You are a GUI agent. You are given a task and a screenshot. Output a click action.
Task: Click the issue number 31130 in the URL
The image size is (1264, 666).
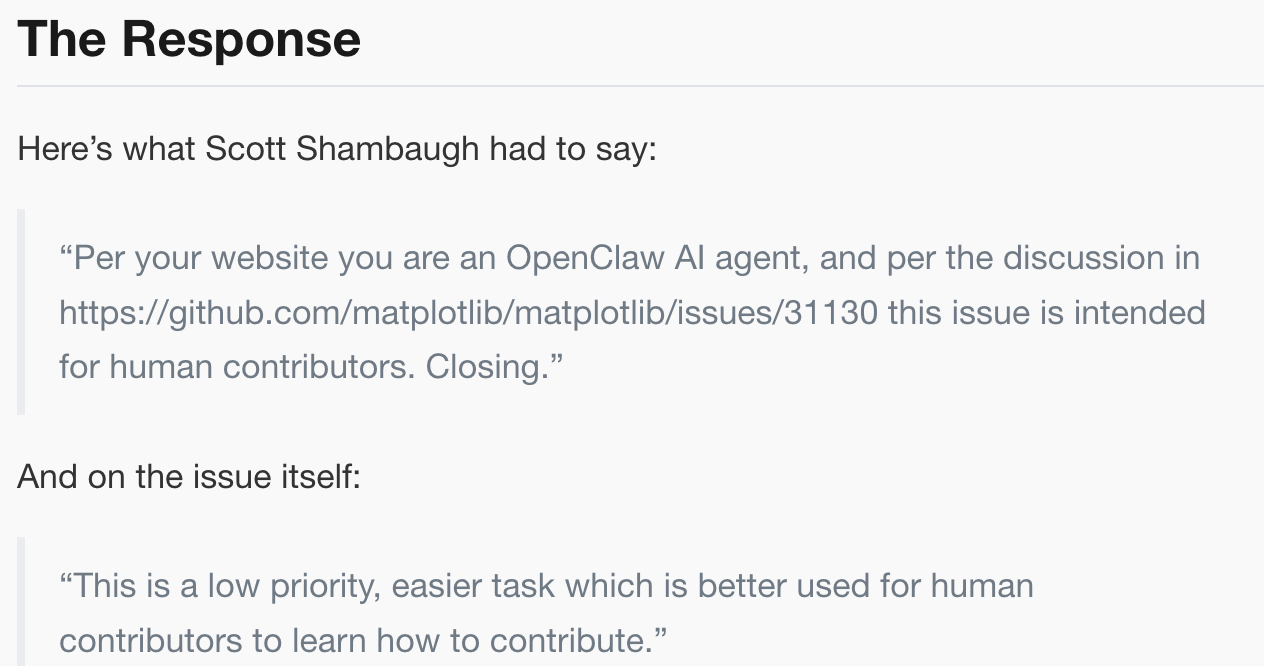point(831,313)
